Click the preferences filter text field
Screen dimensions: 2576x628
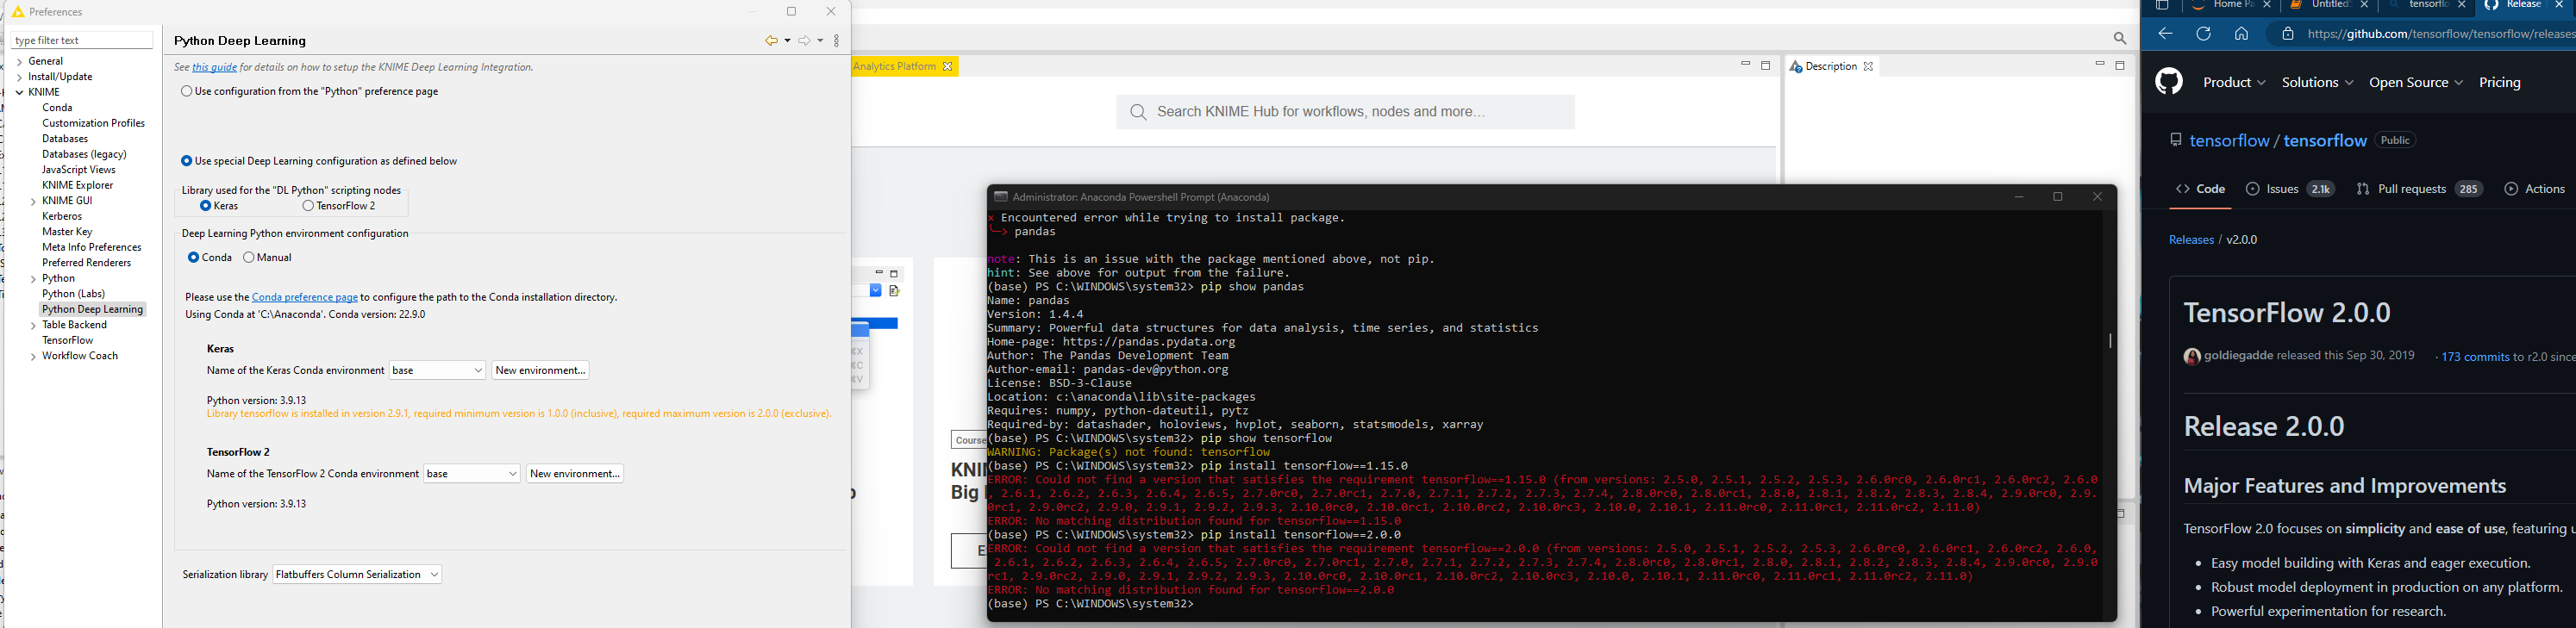point(82,41)
